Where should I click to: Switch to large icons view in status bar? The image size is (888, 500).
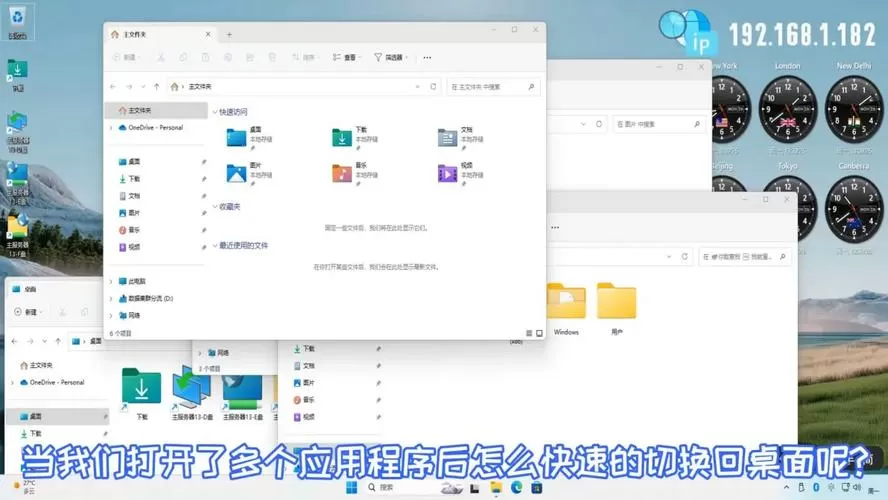539,334
